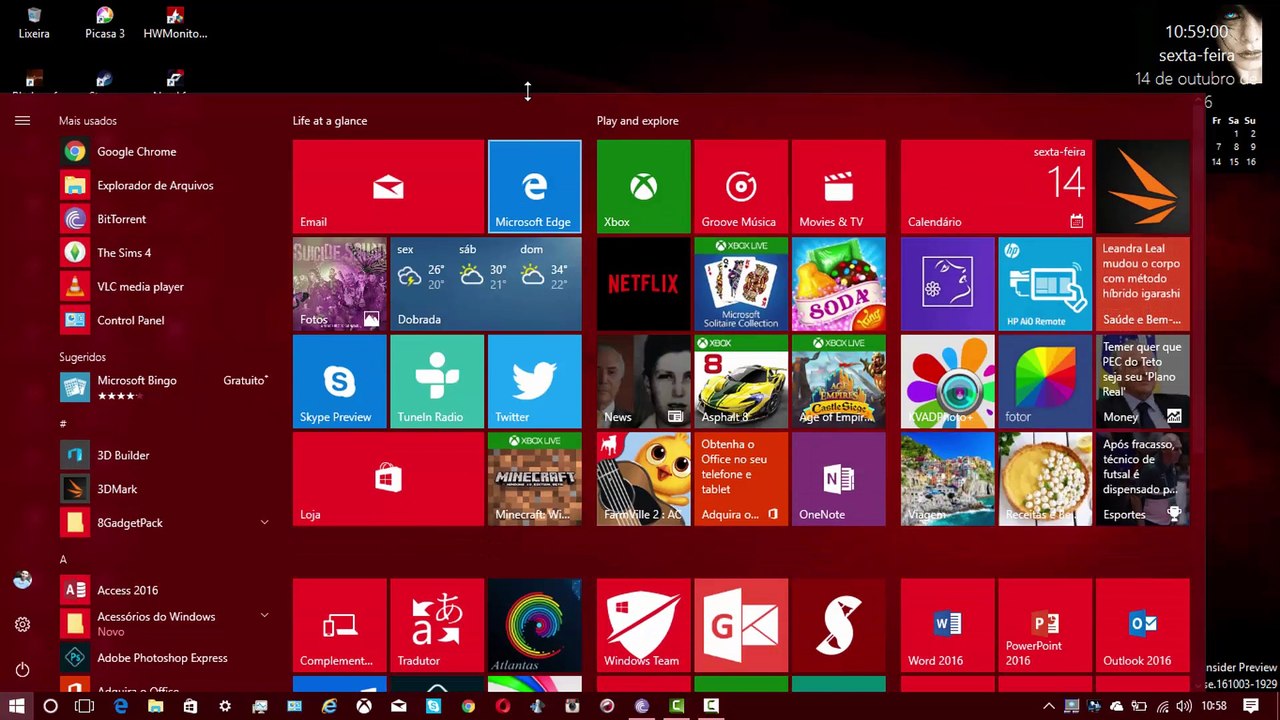Launch the Outlook 2016 tile
The height and width of the screenshot is (720, 1280).
coord(1143,625)
